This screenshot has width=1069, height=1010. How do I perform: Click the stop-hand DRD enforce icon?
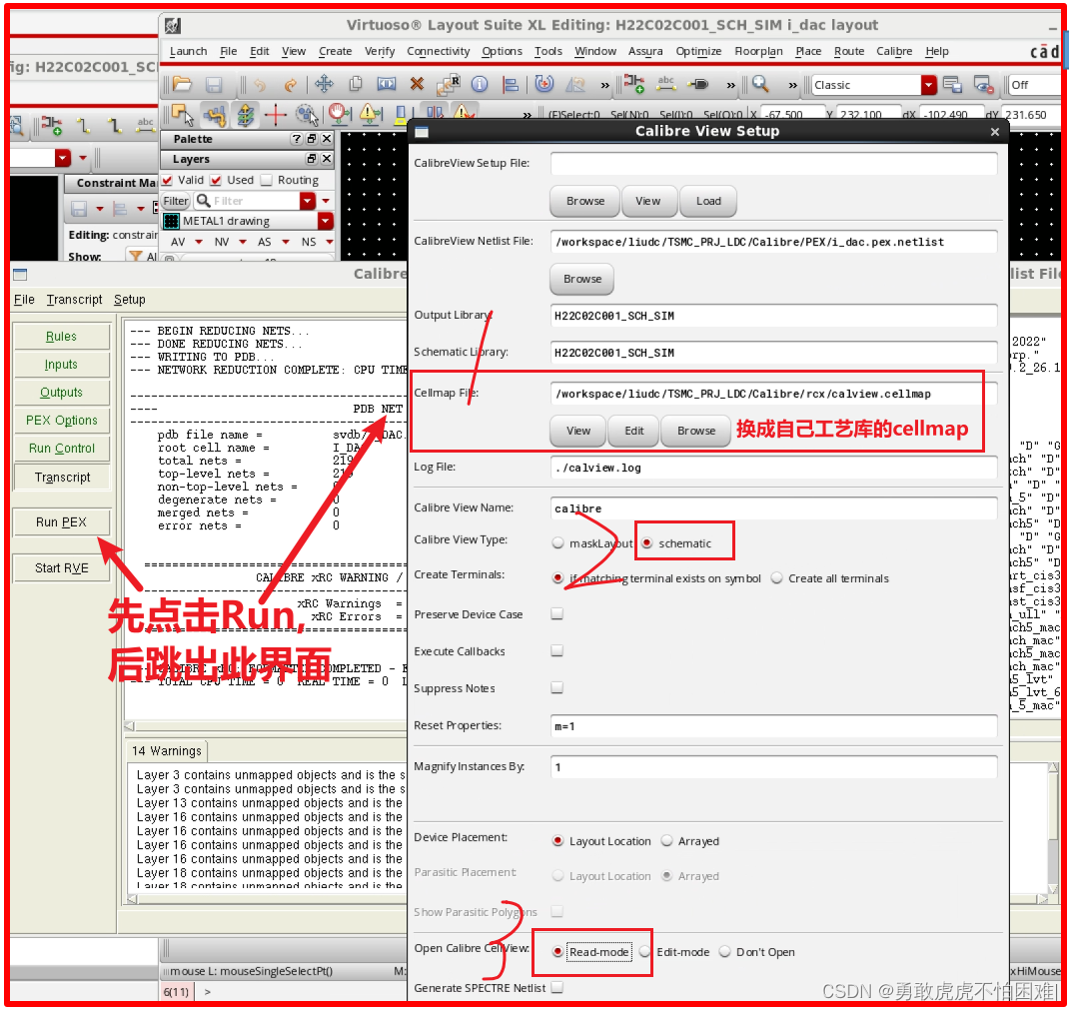tap(340, 115)
